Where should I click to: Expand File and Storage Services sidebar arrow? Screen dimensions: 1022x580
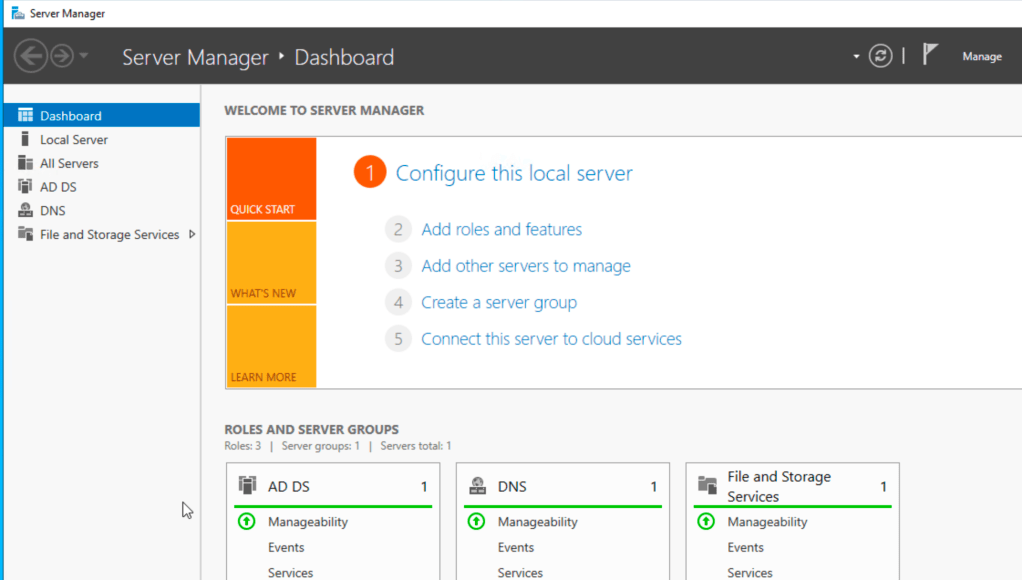click(x=192, y=234)
